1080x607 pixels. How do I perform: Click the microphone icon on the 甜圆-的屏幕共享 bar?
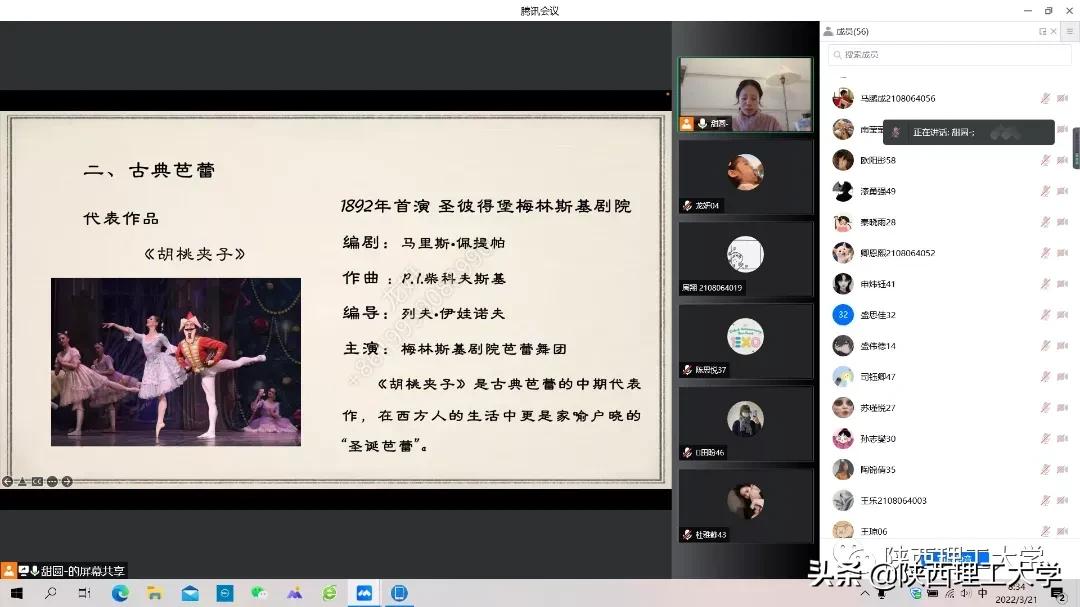click(x=34, y=569)
